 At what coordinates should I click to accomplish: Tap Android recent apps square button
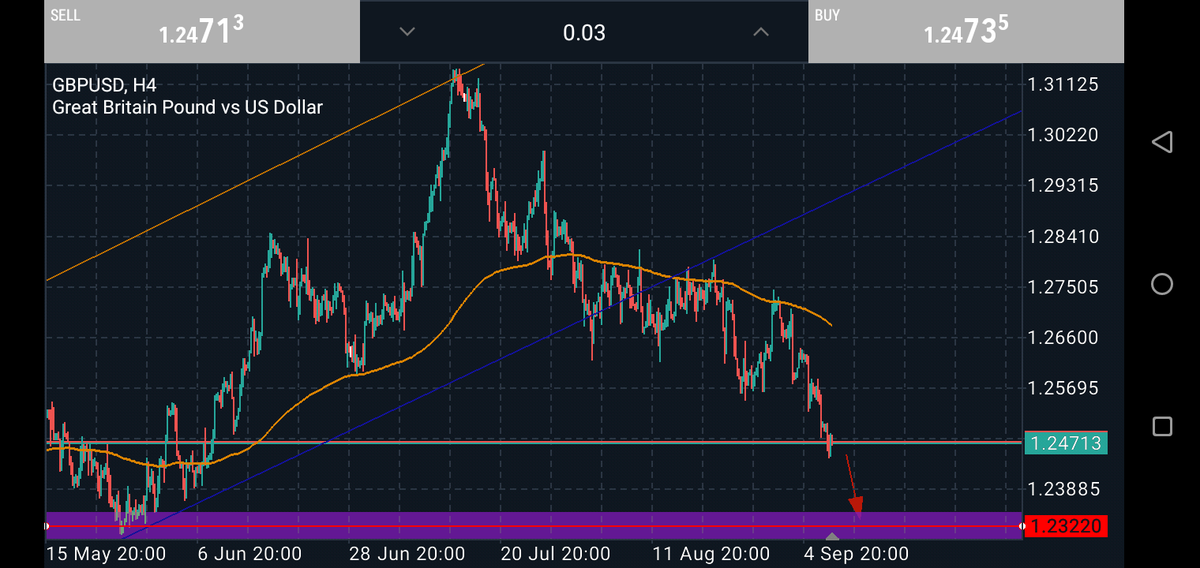click(x=1162, y=427)
